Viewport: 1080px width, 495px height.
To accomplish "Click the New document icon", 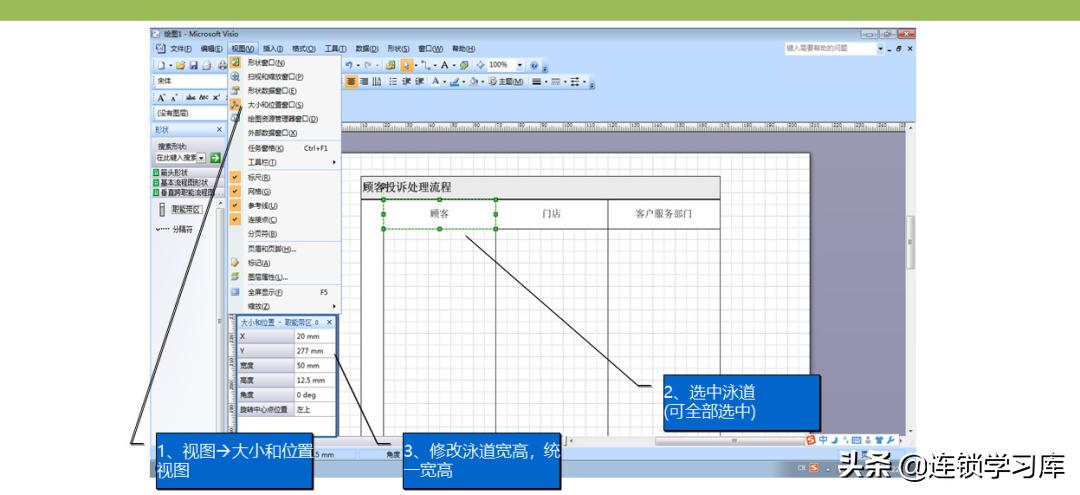I will (161, 65).
